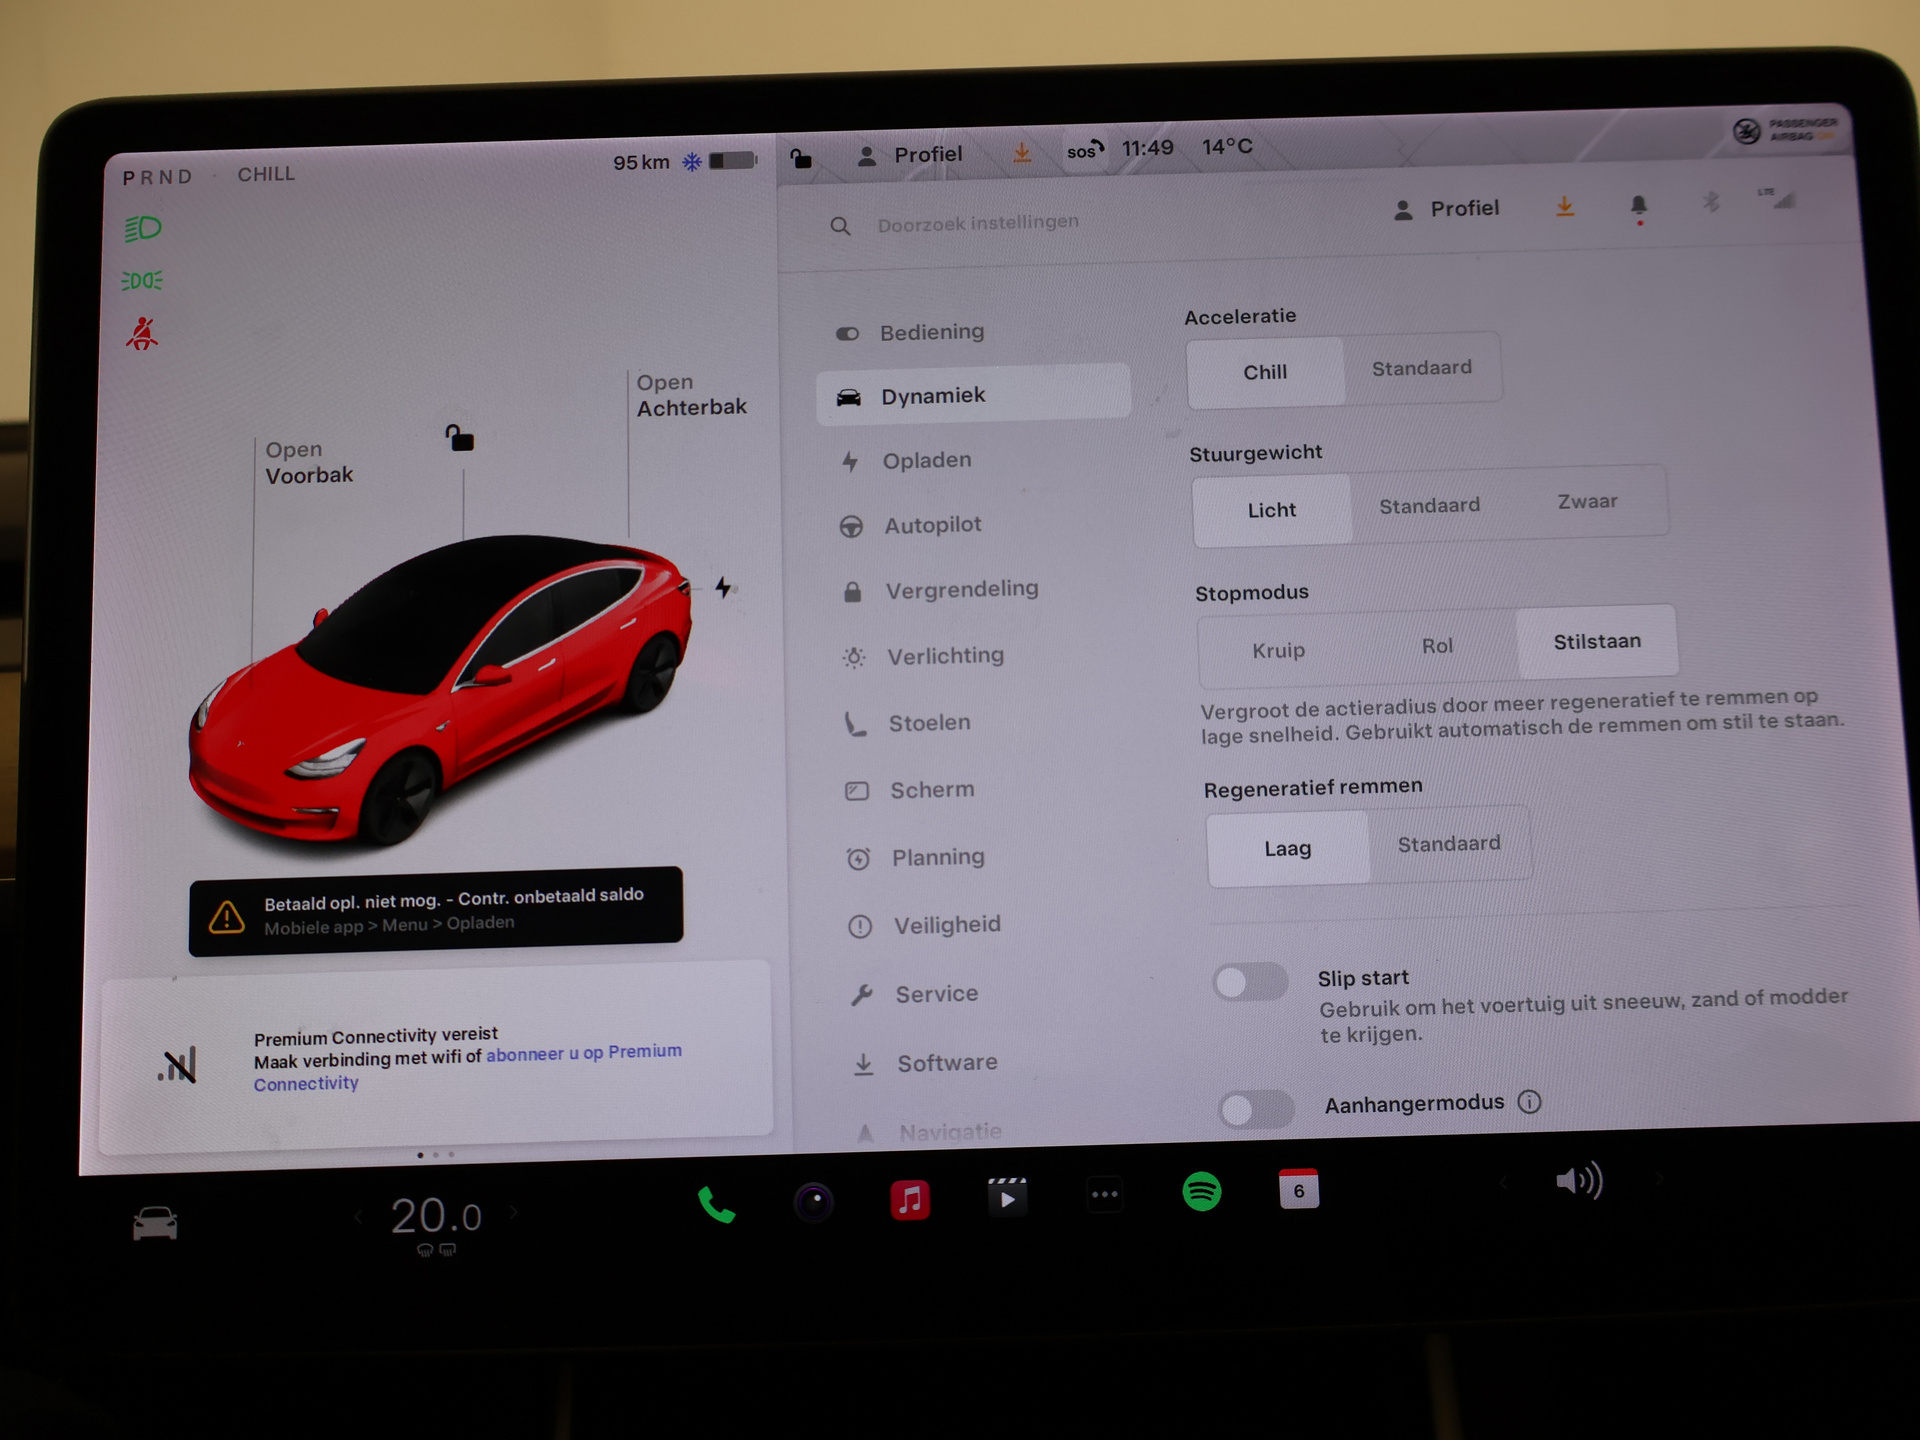Screen dimensions: 1920x1440
Task: Set Regeneratief remmen to Laag
Action: pos(1287,849)
